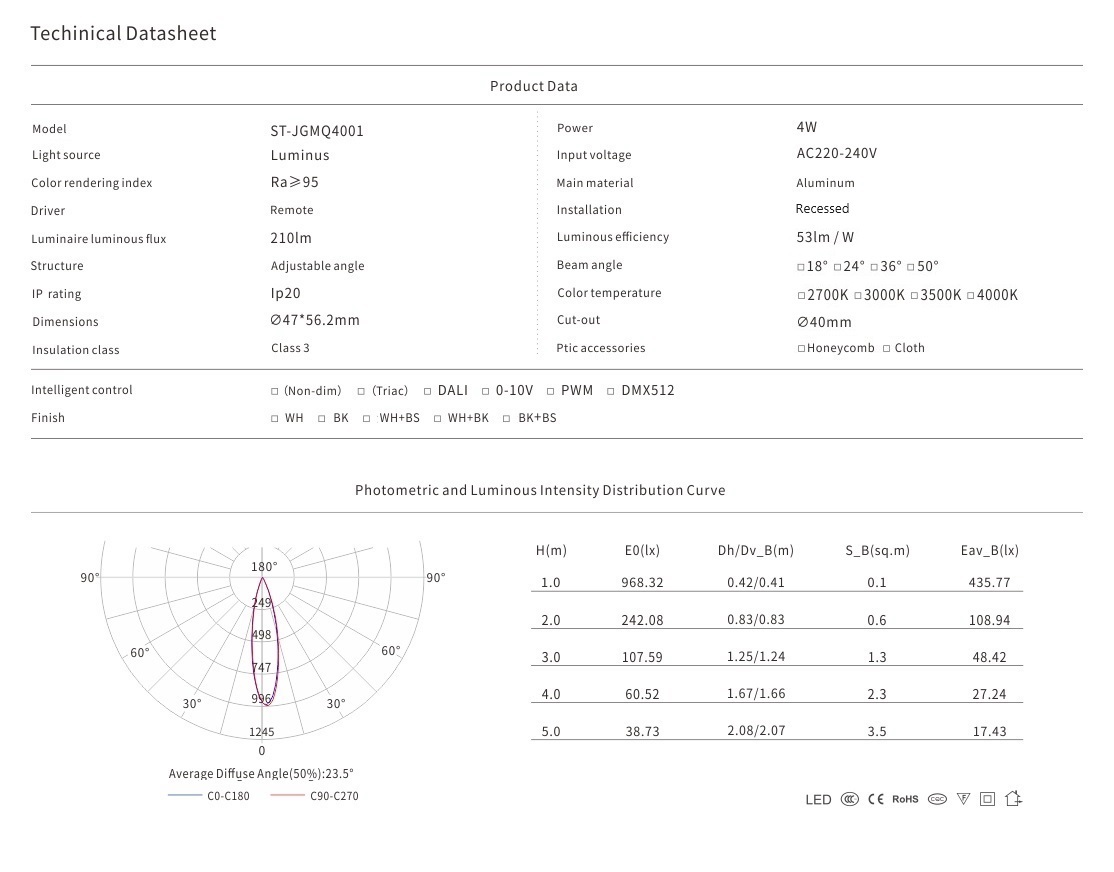Tick the WH+BS finish checkbox
Screen dimensions: 1114x872
(x=368, y=419)
